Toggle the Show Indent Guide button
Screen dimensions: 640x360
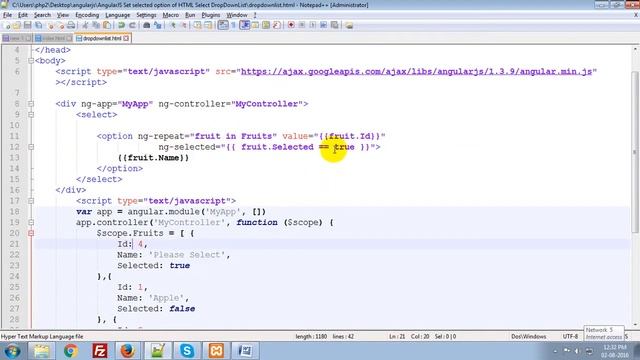pos(245,25)
